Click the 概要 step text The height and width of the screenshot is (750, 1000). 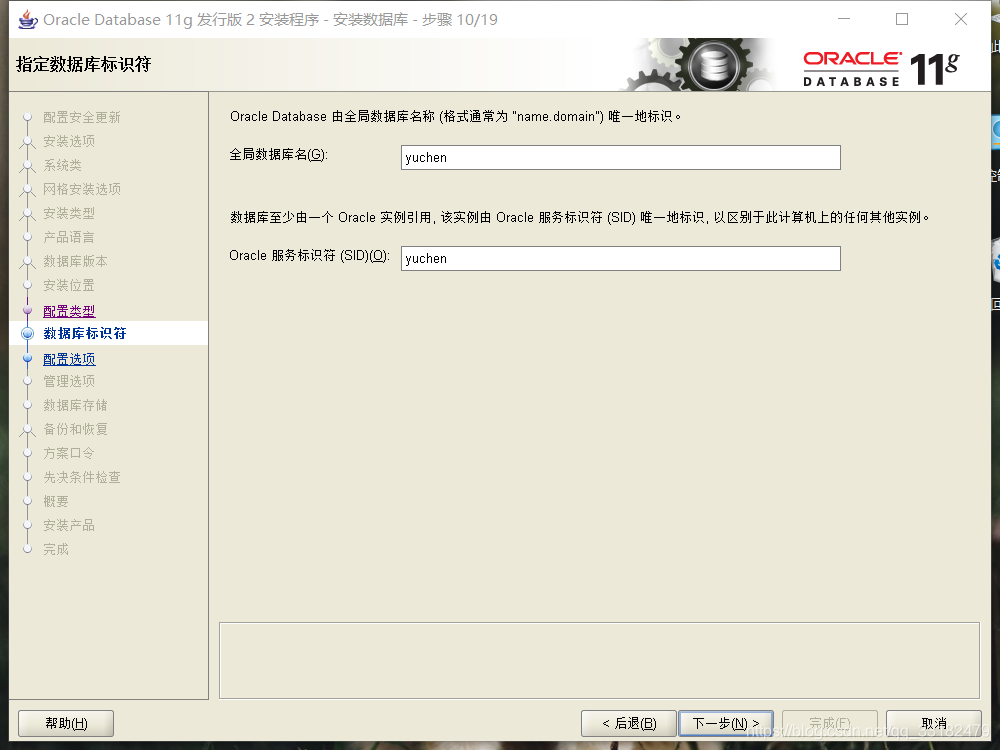(56, 501)
